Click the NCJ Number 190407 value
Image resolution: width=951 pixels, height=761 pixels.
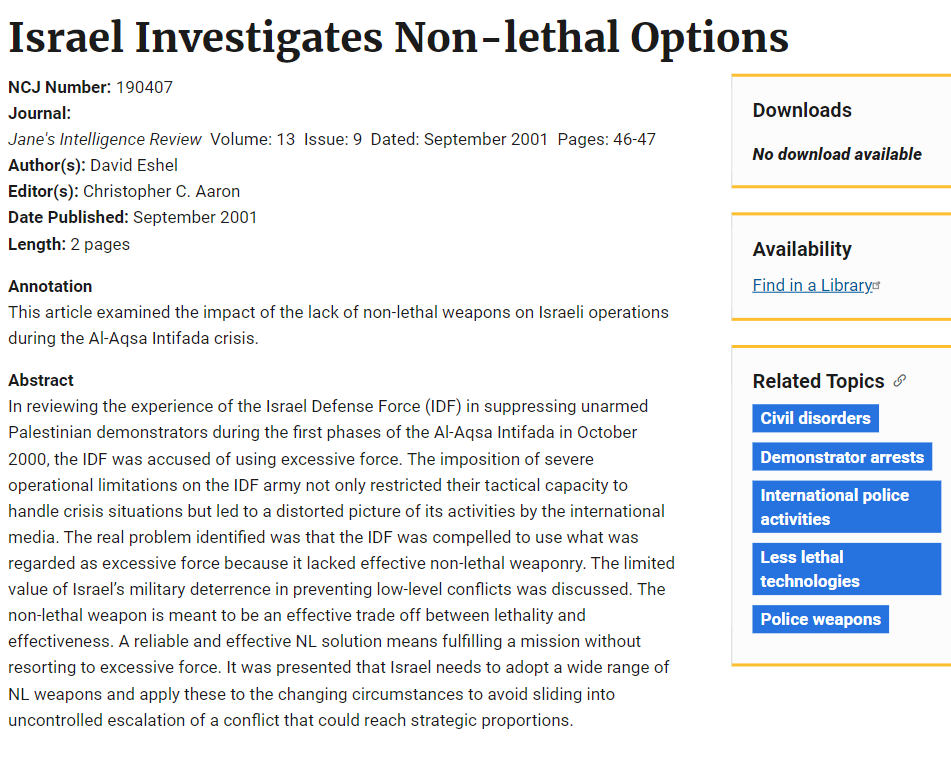(144, 87)
